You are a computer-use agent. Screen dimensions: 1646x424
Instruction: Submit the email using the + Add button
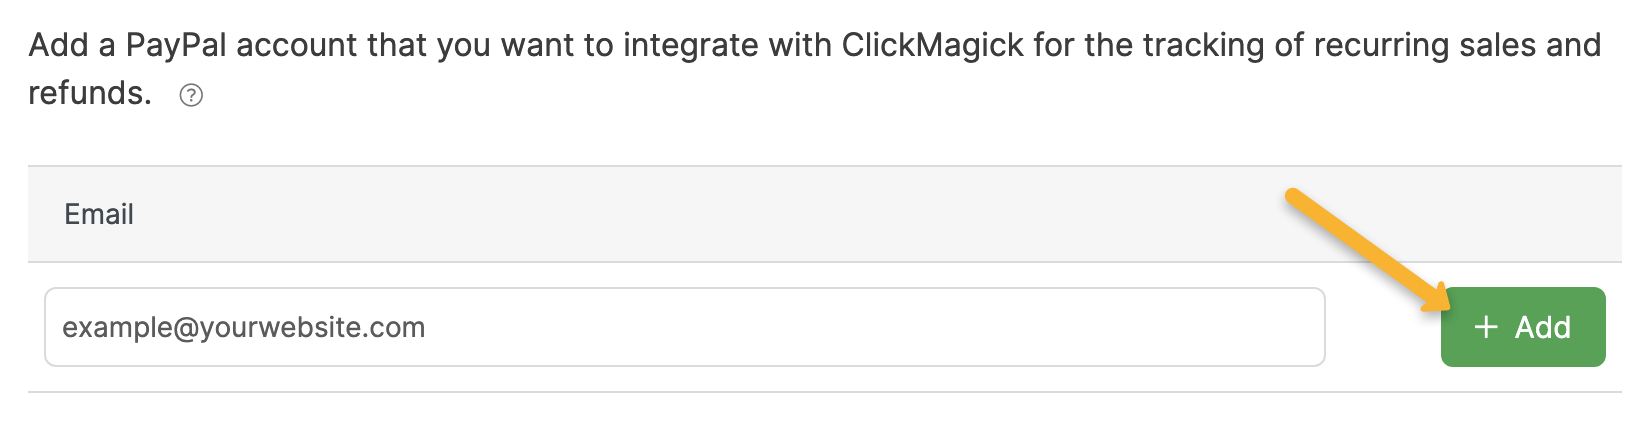tap(1522, 327)
